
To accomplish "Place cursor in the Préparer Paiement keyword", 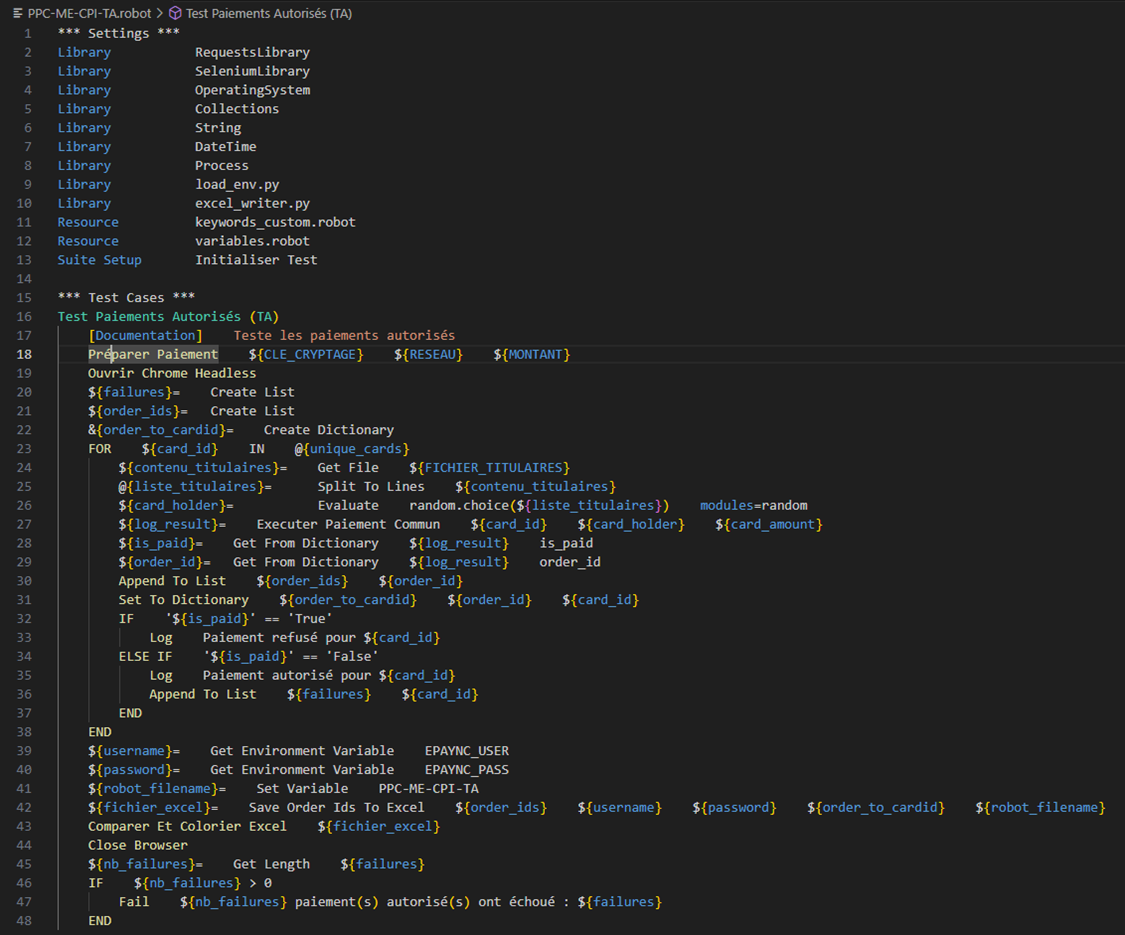I will click(x=152, y=354).
